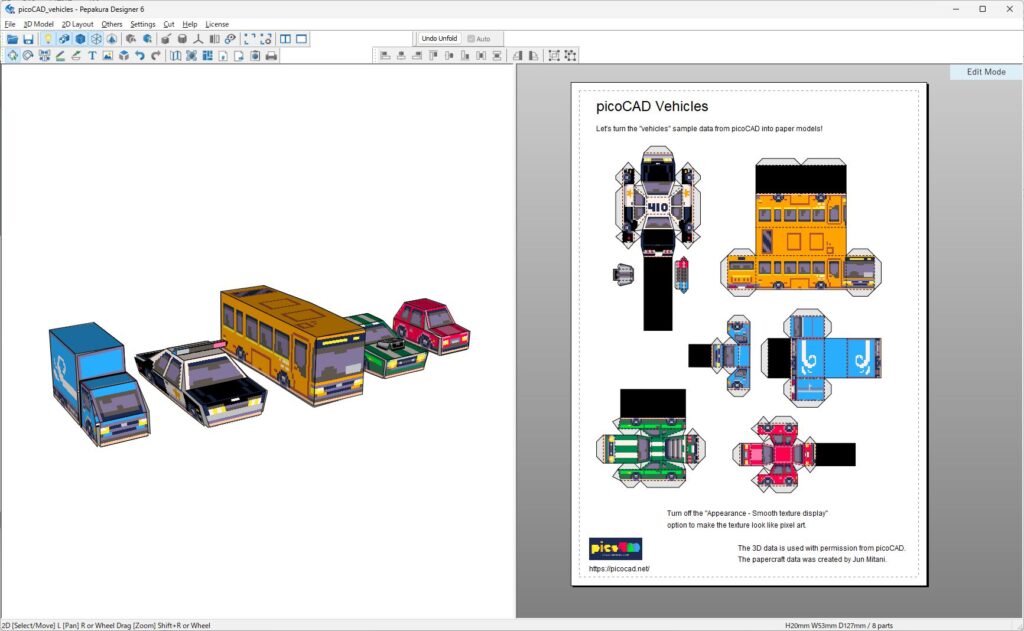Open the 2D Layout menu
Screen dimensions: 1024x631
[x=77, y=24]
